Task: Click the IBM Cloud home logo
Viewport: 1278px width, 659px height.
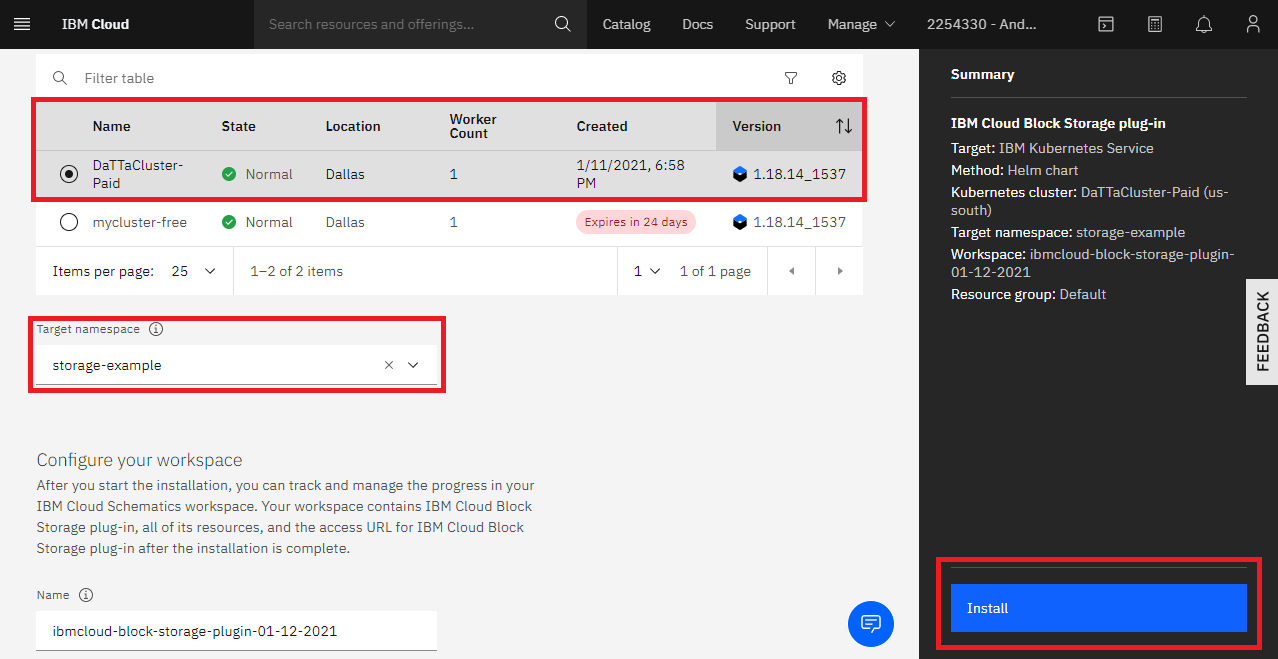Action: (95, 24)
